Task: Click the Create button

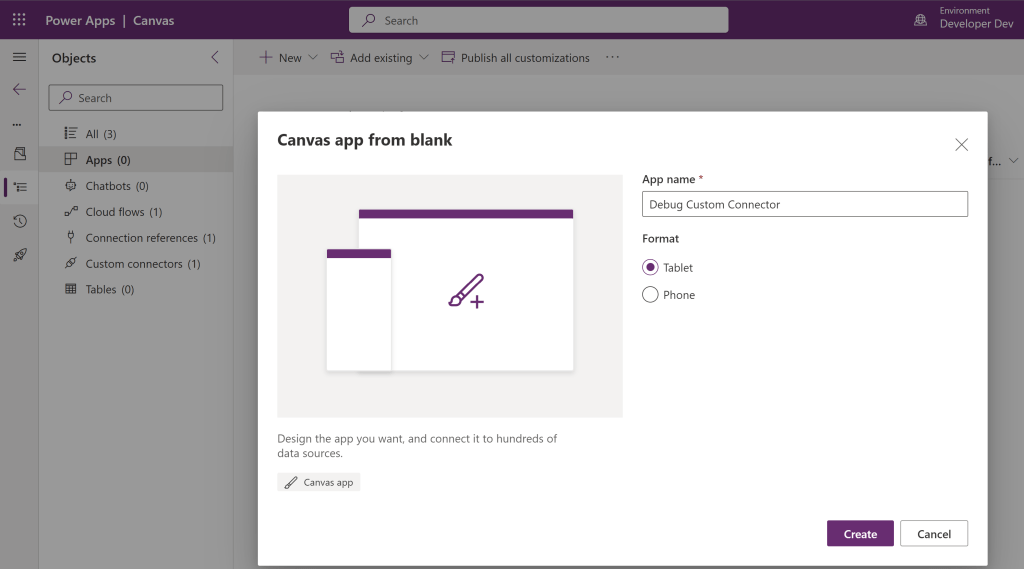Action: [x=860, y=534]
